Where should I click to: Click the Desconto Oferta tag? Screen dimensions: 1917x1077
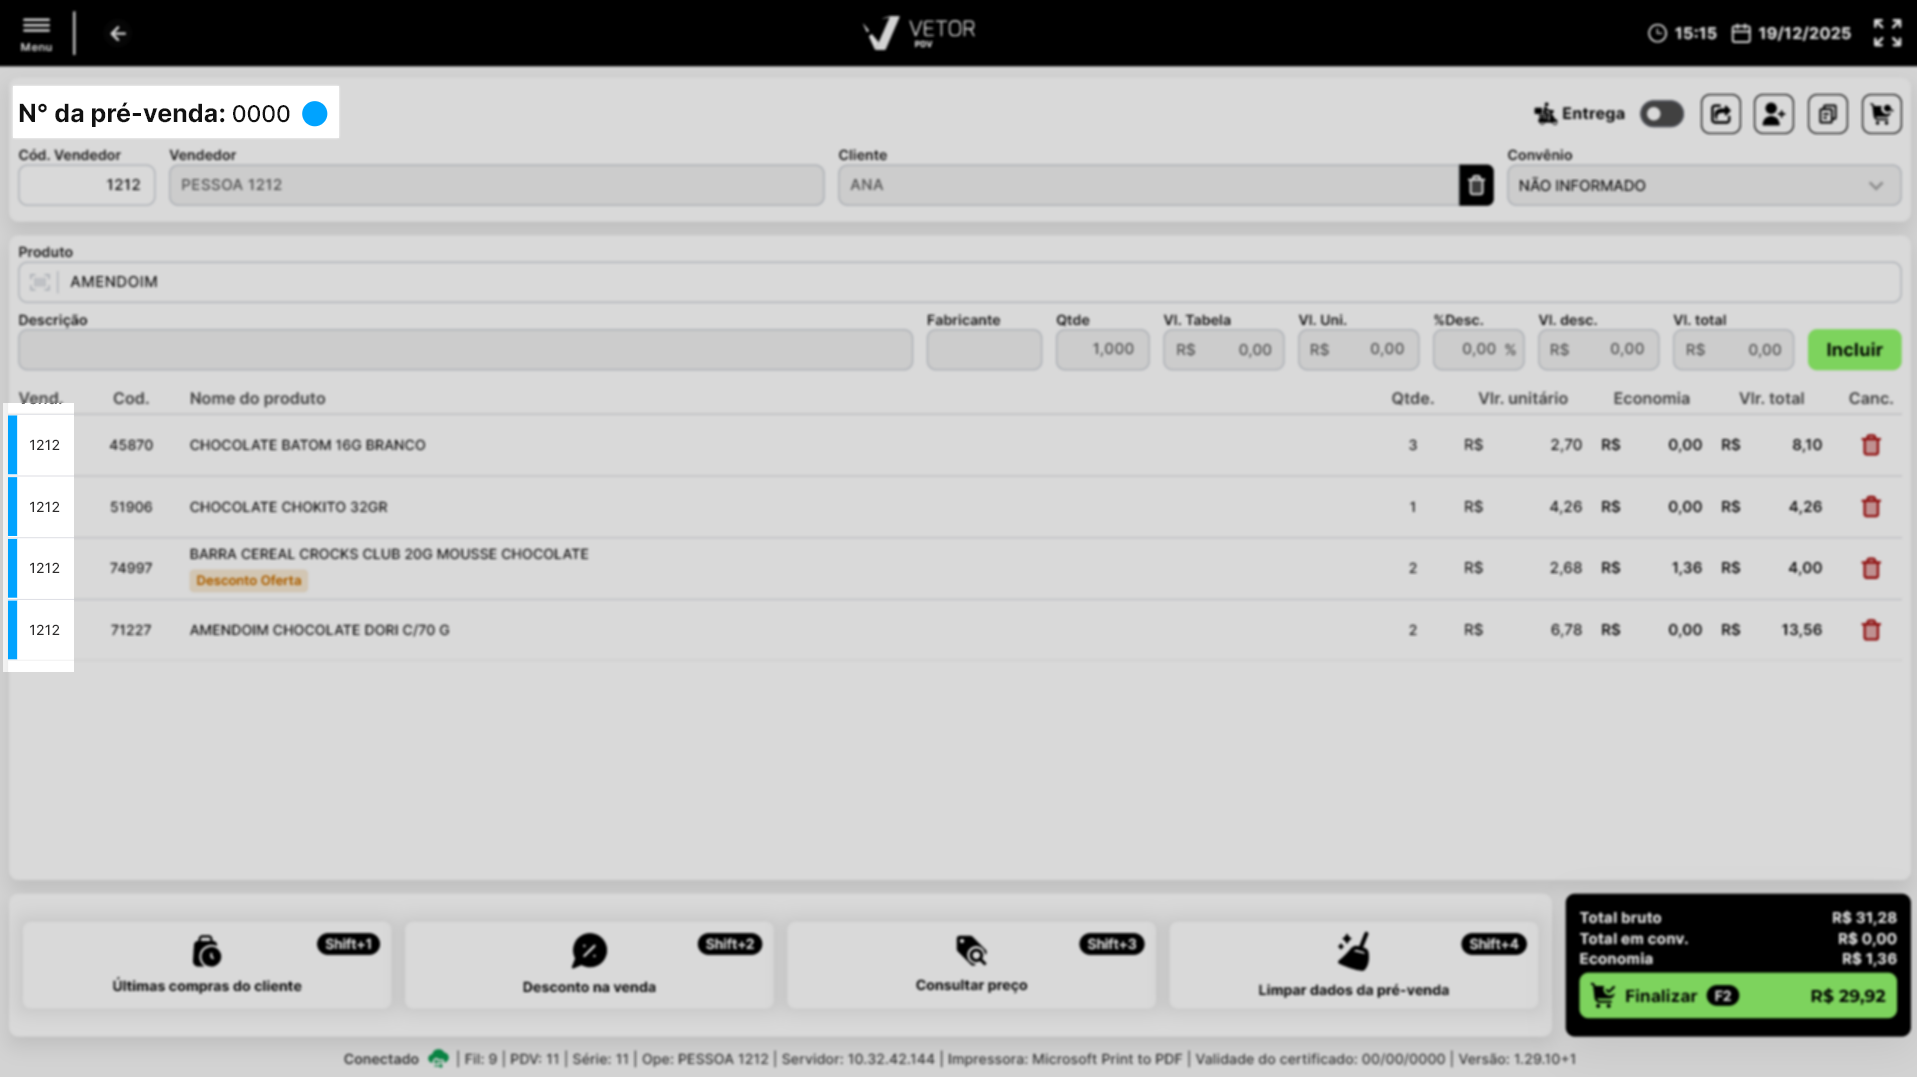click(x=248, y=581)
